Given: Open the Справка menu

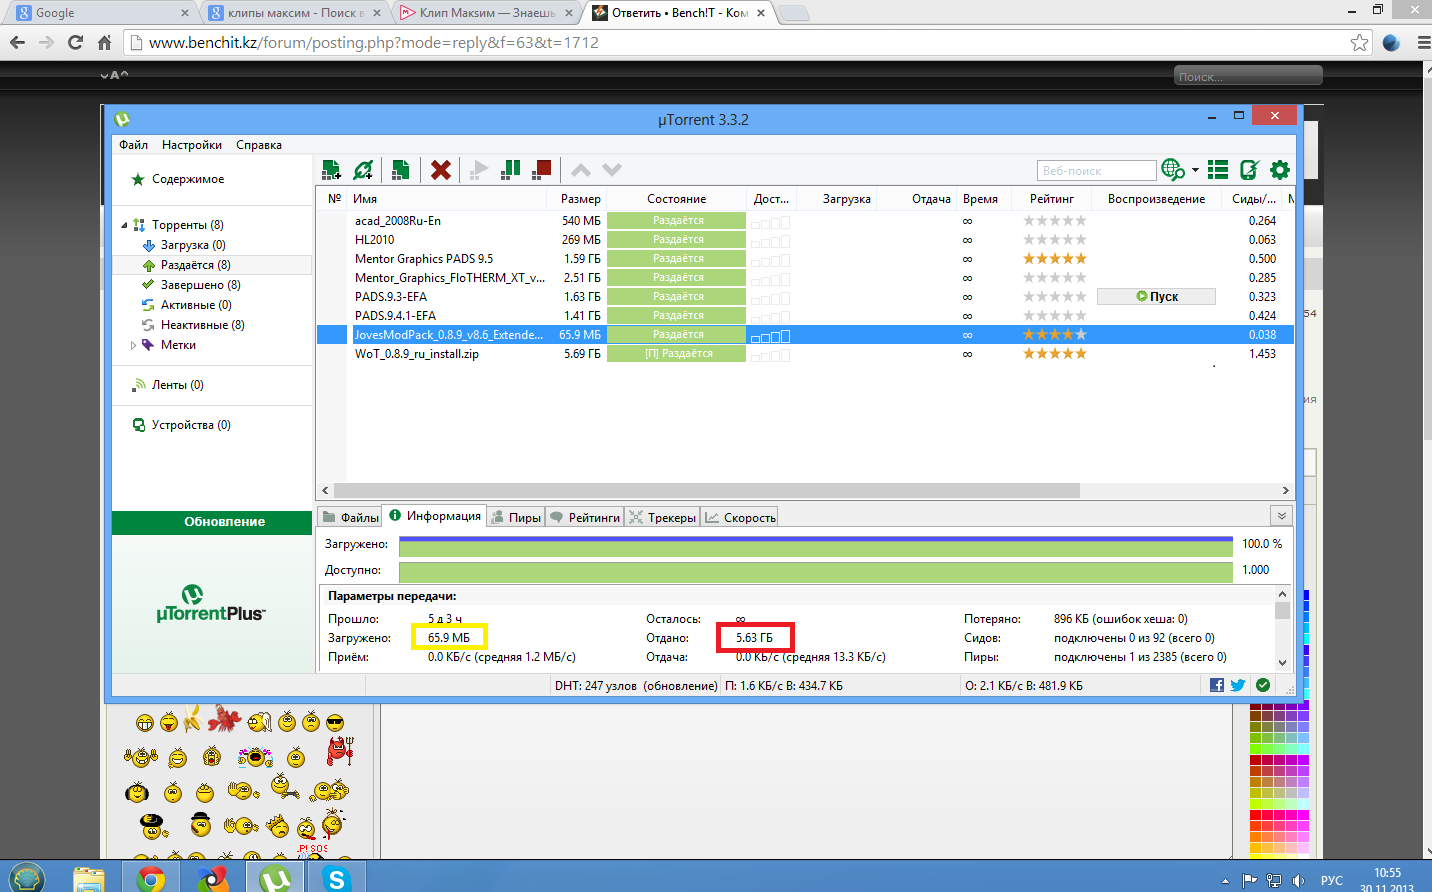Looking at the screenshot, I should [259, 145].
